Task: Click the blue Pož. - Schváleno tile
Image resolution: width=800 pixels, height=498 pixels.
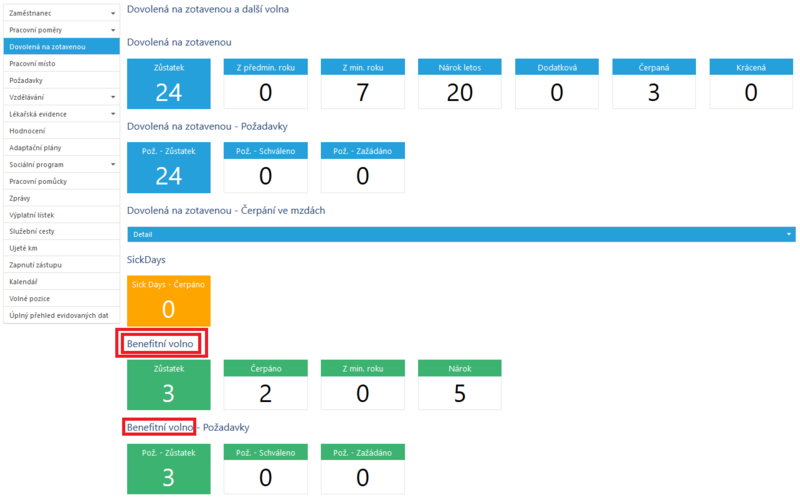Action: (265, 167)
